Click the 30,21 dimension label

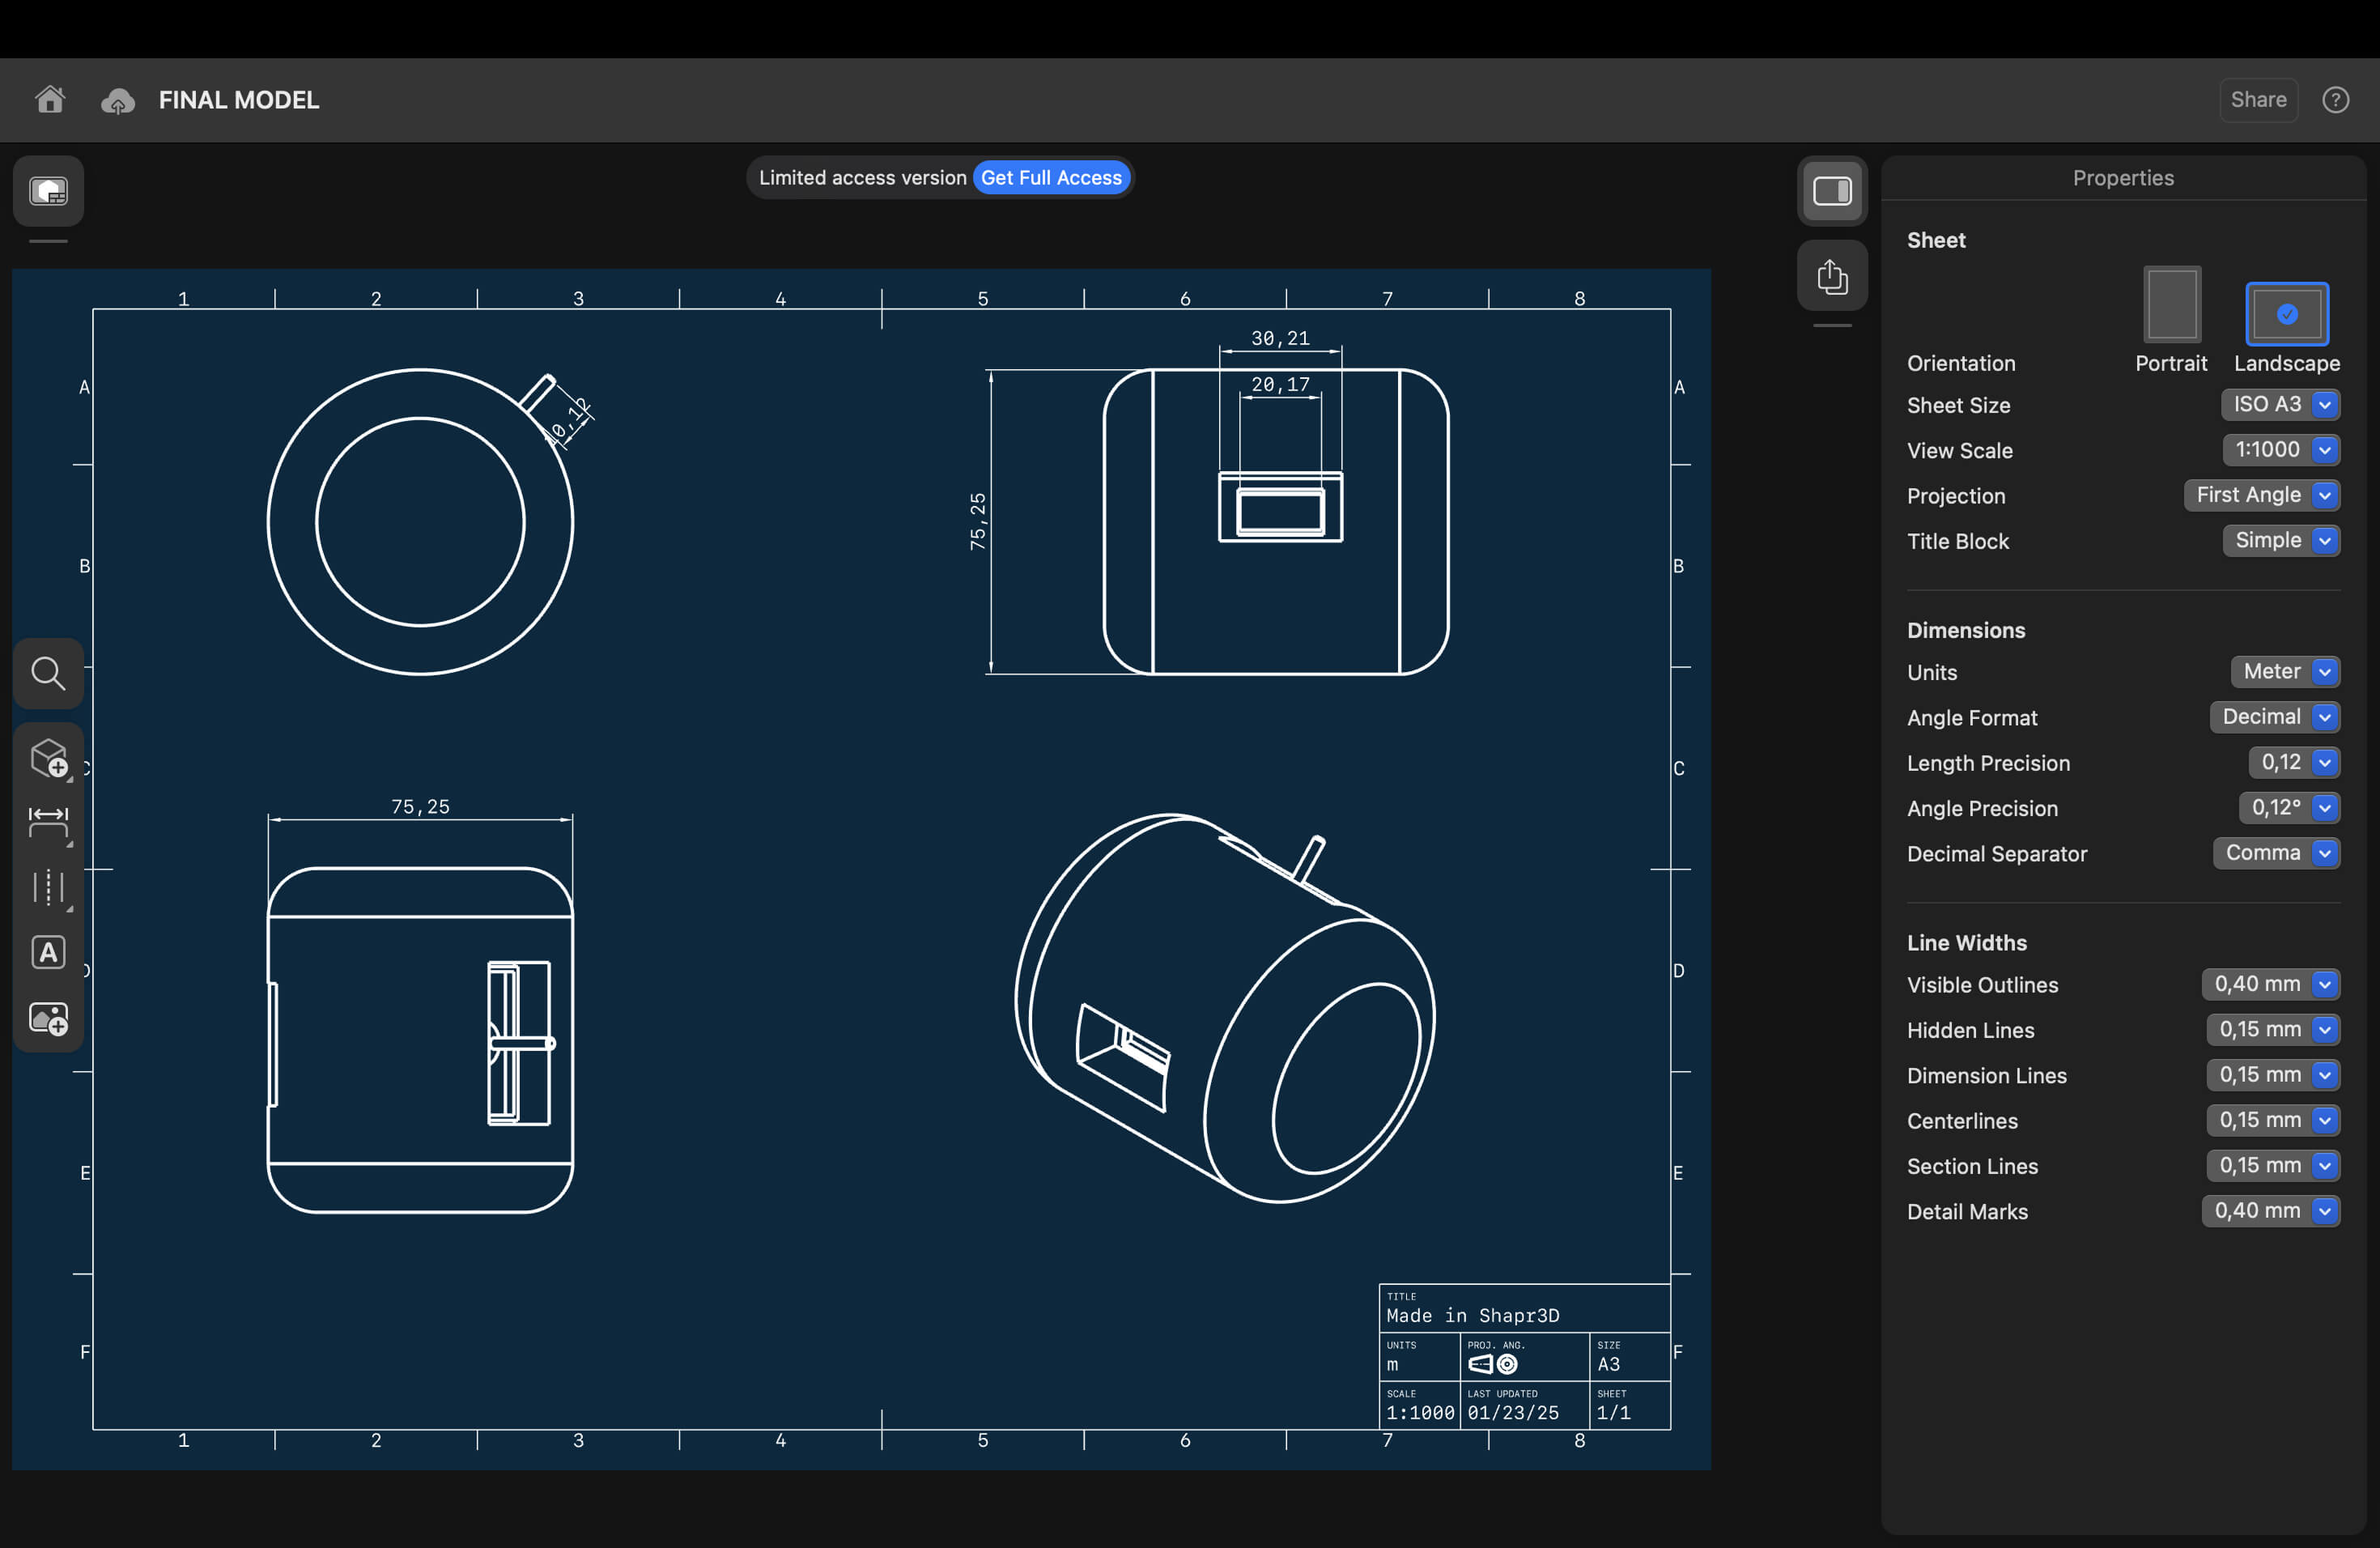[x=1280, y=339]
